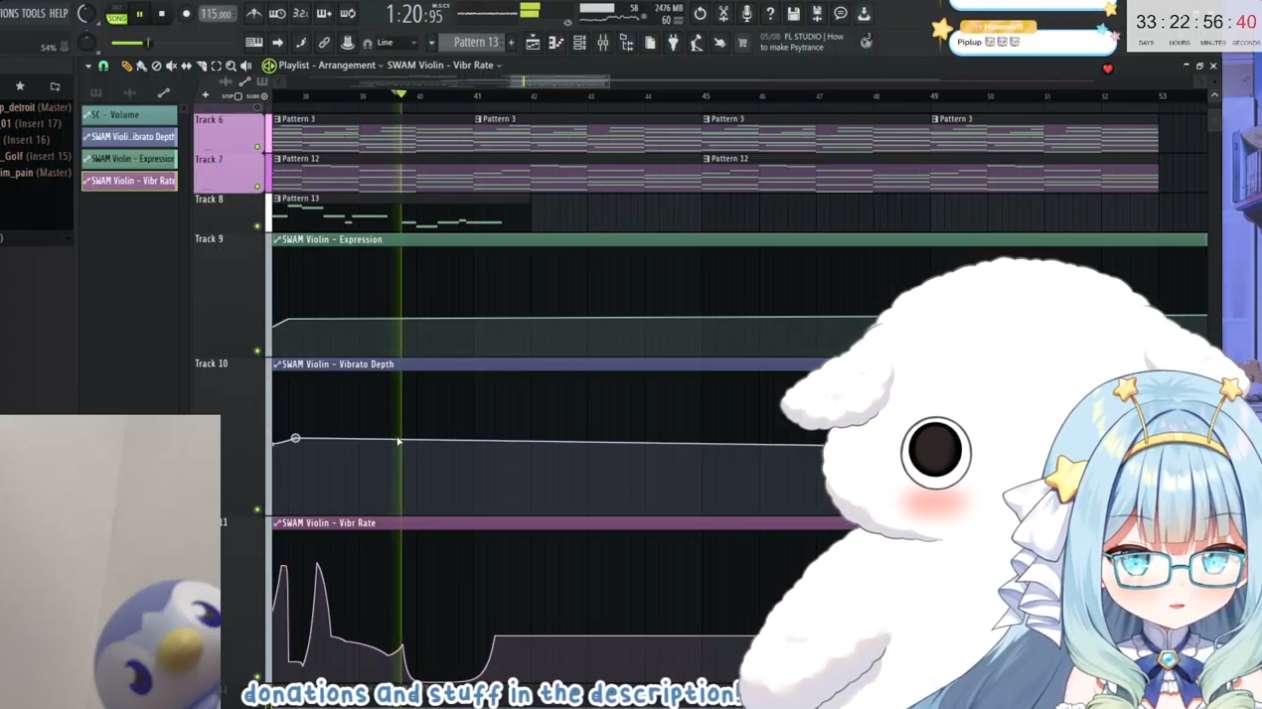
Task: Click the speech bubble news icon
Action: tap(841, 14)
